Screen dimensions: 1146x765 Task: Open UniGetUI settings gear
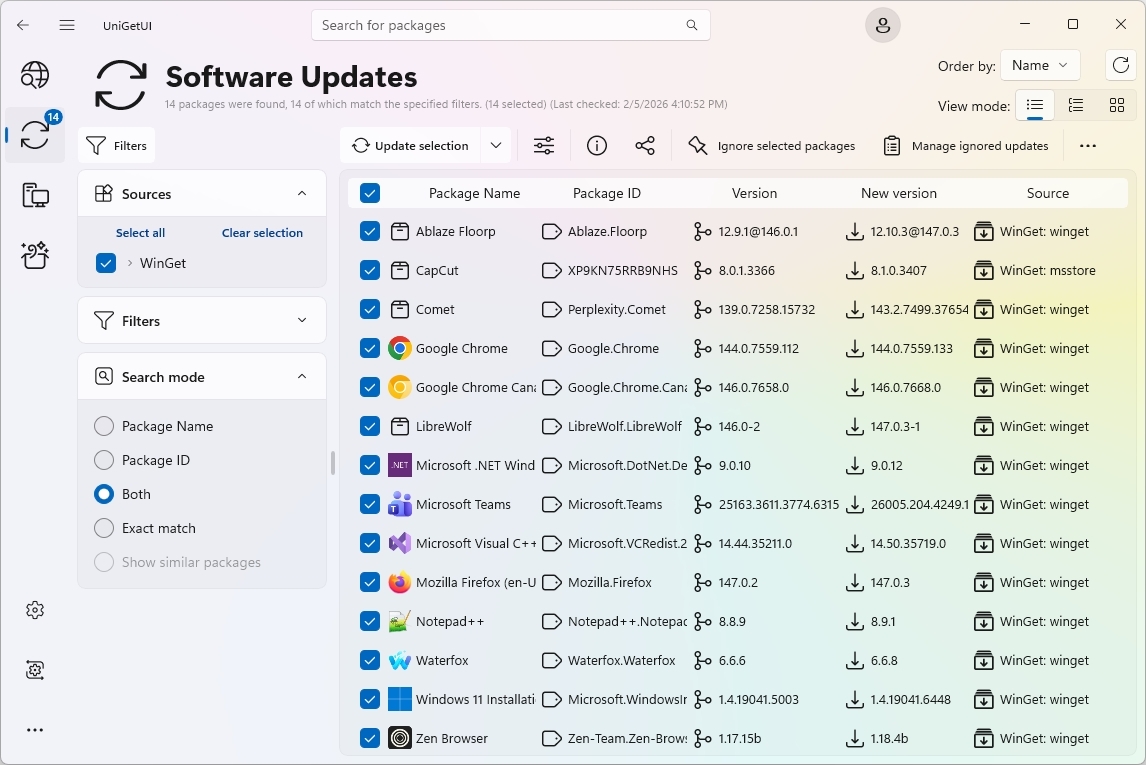[35, 609]
